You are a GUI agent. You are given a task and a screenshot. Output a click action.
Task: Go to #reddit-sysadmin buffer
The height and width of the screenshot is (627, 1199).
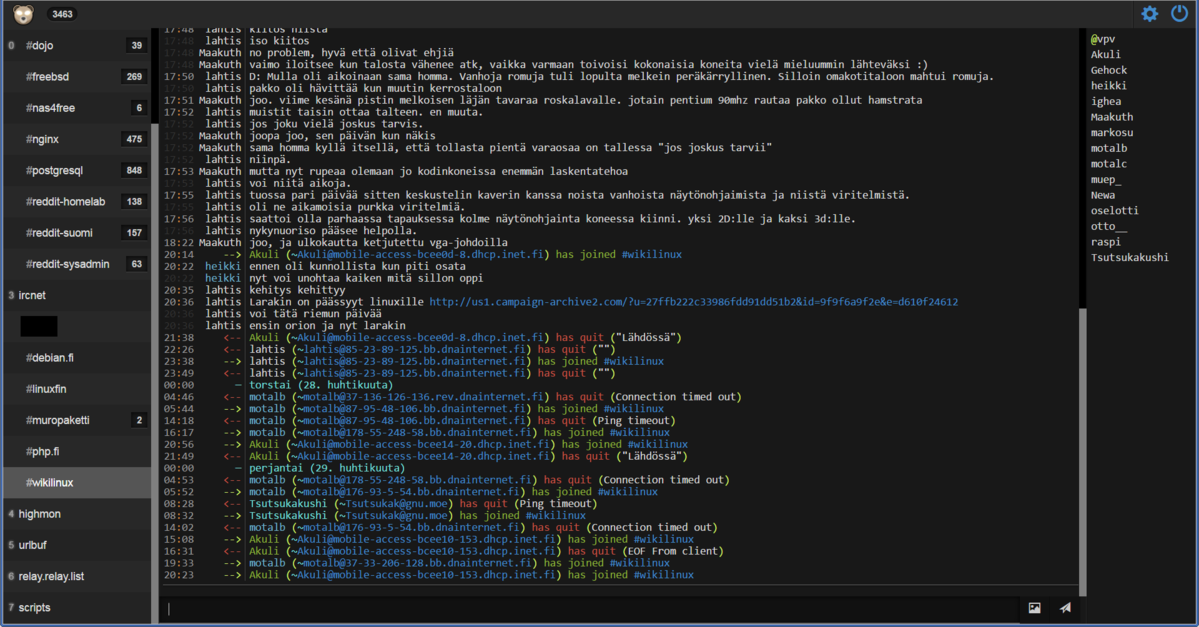point(67,264)
